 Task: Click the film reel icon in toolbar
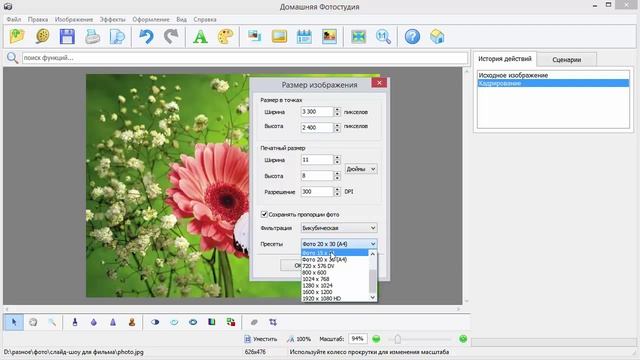42,37
